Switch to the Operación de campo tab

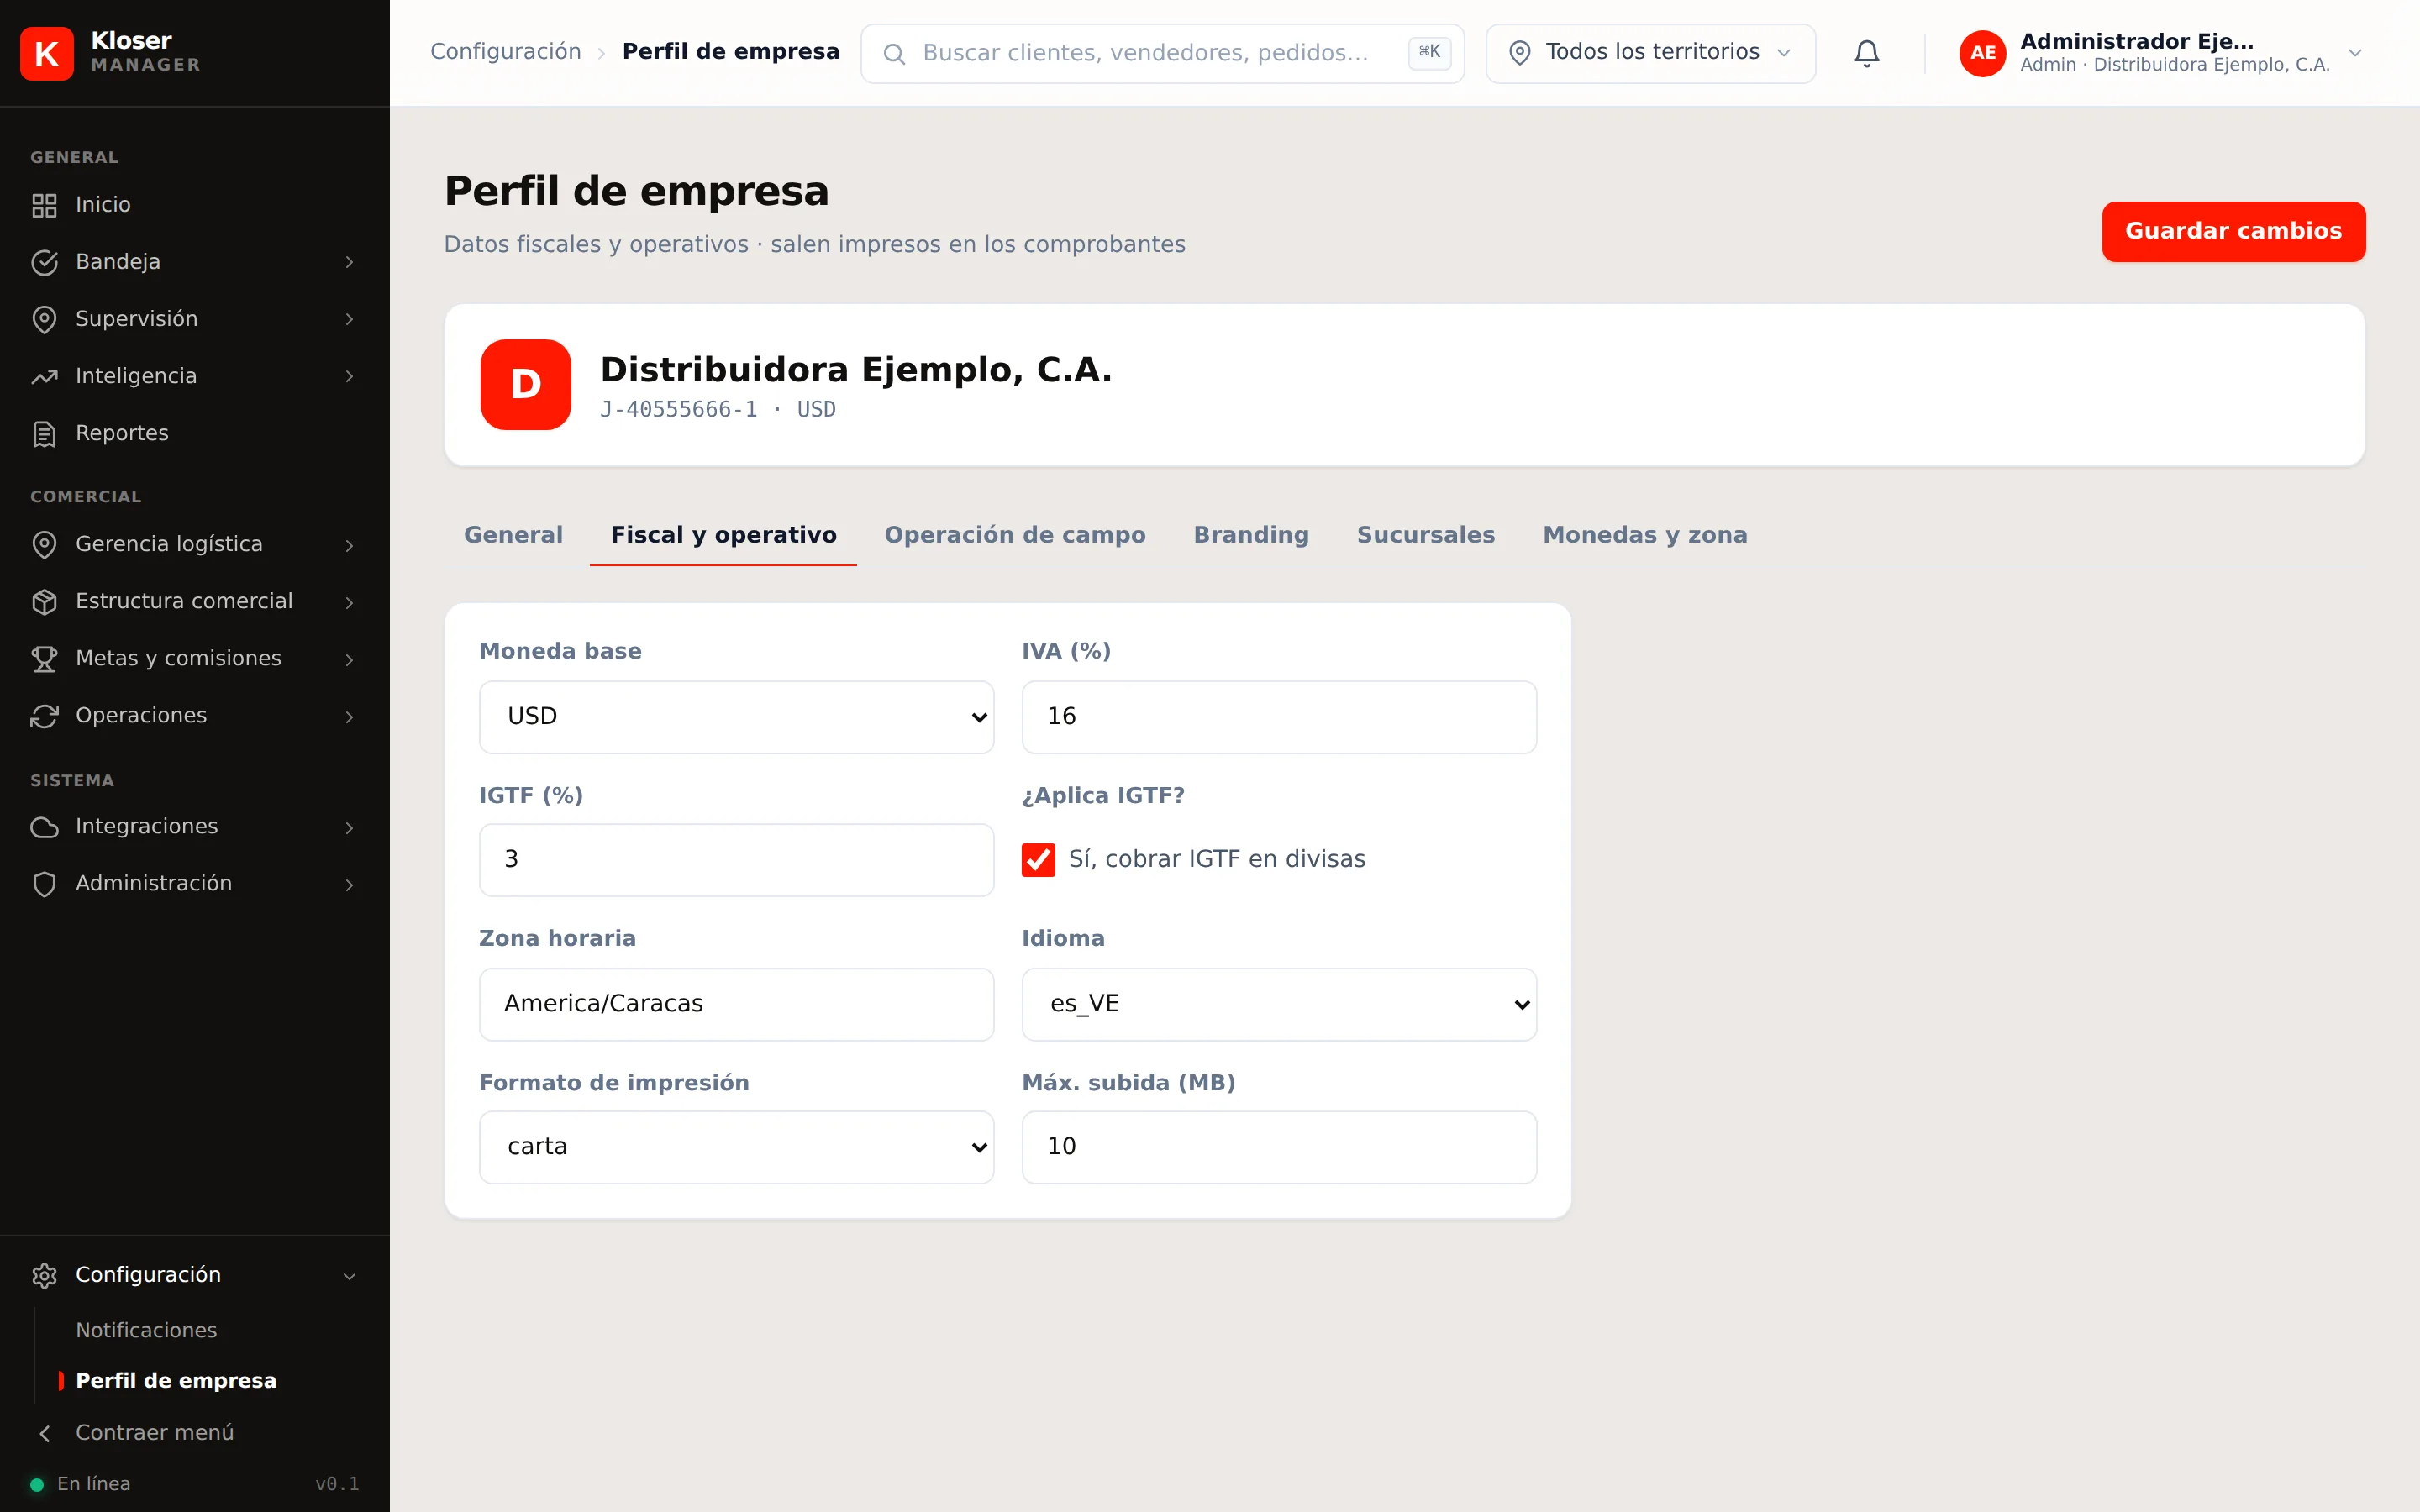(x=1015, y=535)
